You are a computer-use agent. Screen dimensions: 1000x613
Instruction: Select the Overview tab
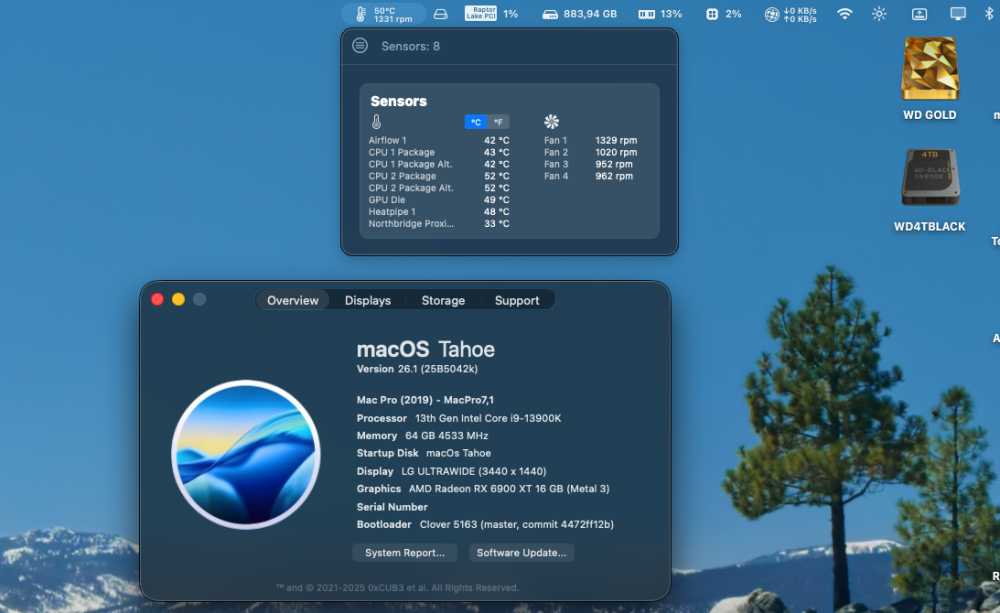[292, 300]
